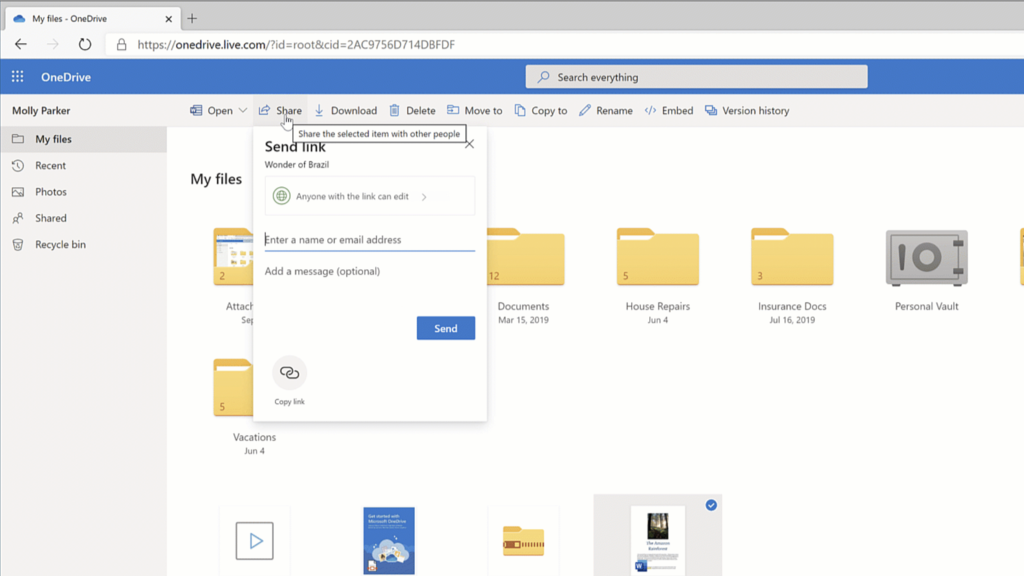This screenshot has width=1024, height=576.
Task: Click Download in the command bar
Action: [x=345, y=110]
